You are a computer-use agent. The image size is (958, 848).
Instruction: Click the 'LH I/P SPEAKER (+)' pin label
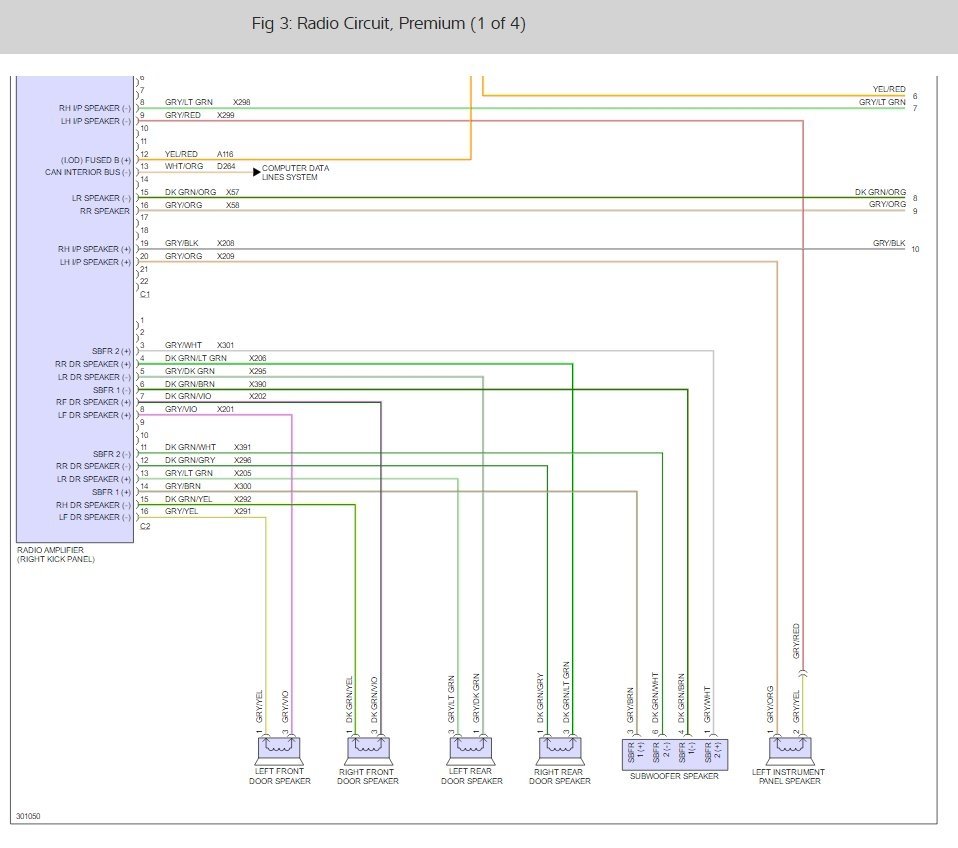95,262
